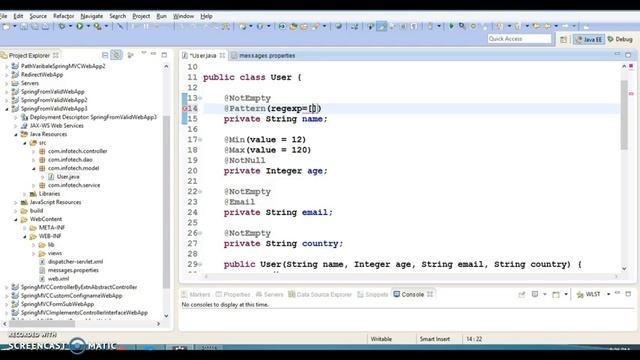Click the Pin Console icon

coord(522,294)
